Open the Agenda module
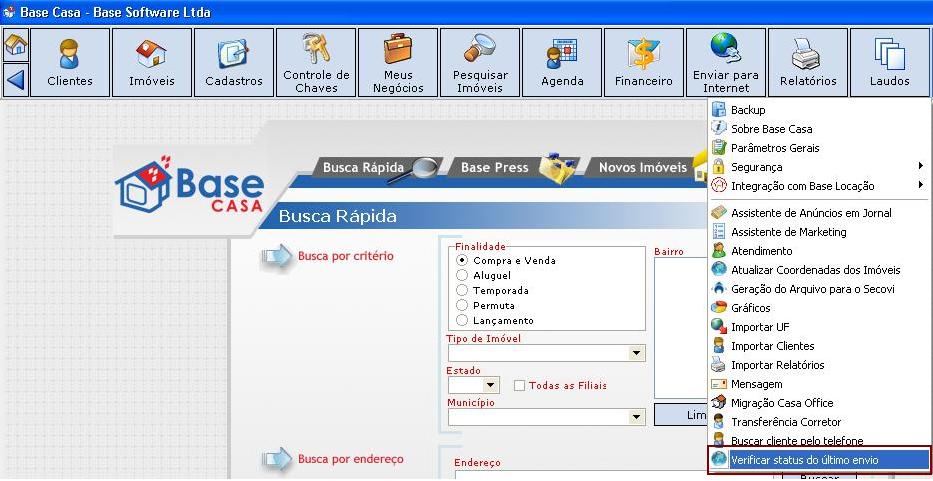This screenshot has height=481, width=933. [x=562, y=63]
